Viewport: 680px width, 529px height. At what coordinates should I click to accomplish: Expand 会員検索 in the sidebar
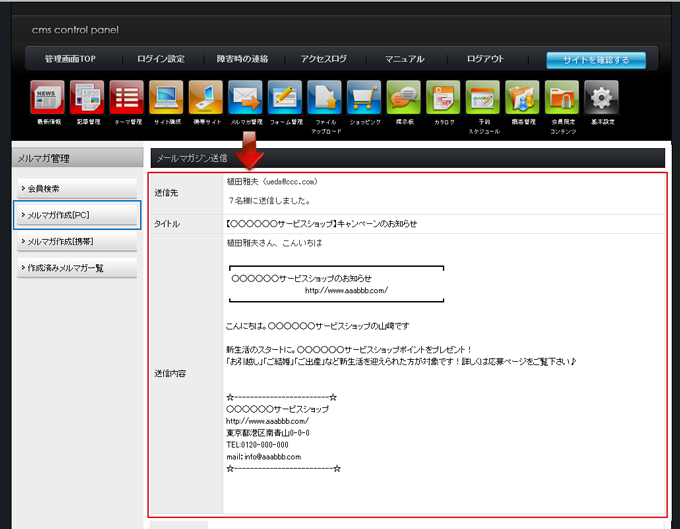click(76, 188)
